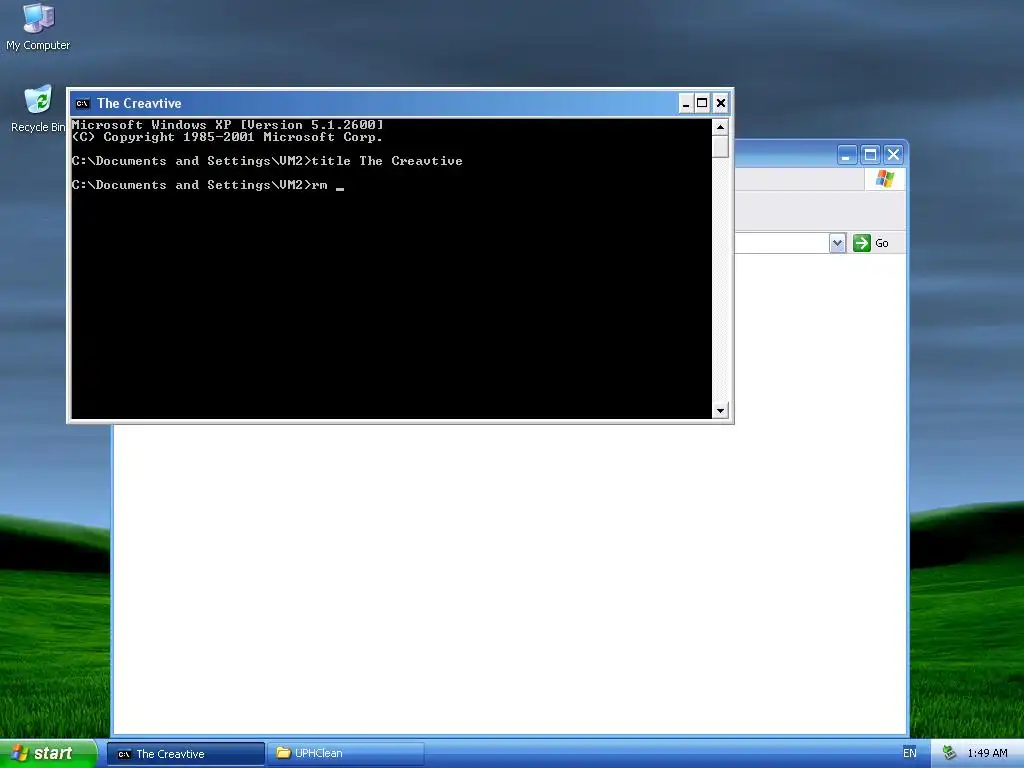The image size is (1024, 768).
Task: Click the system tray safely remove hardware icon
Action: click(949, 754)
